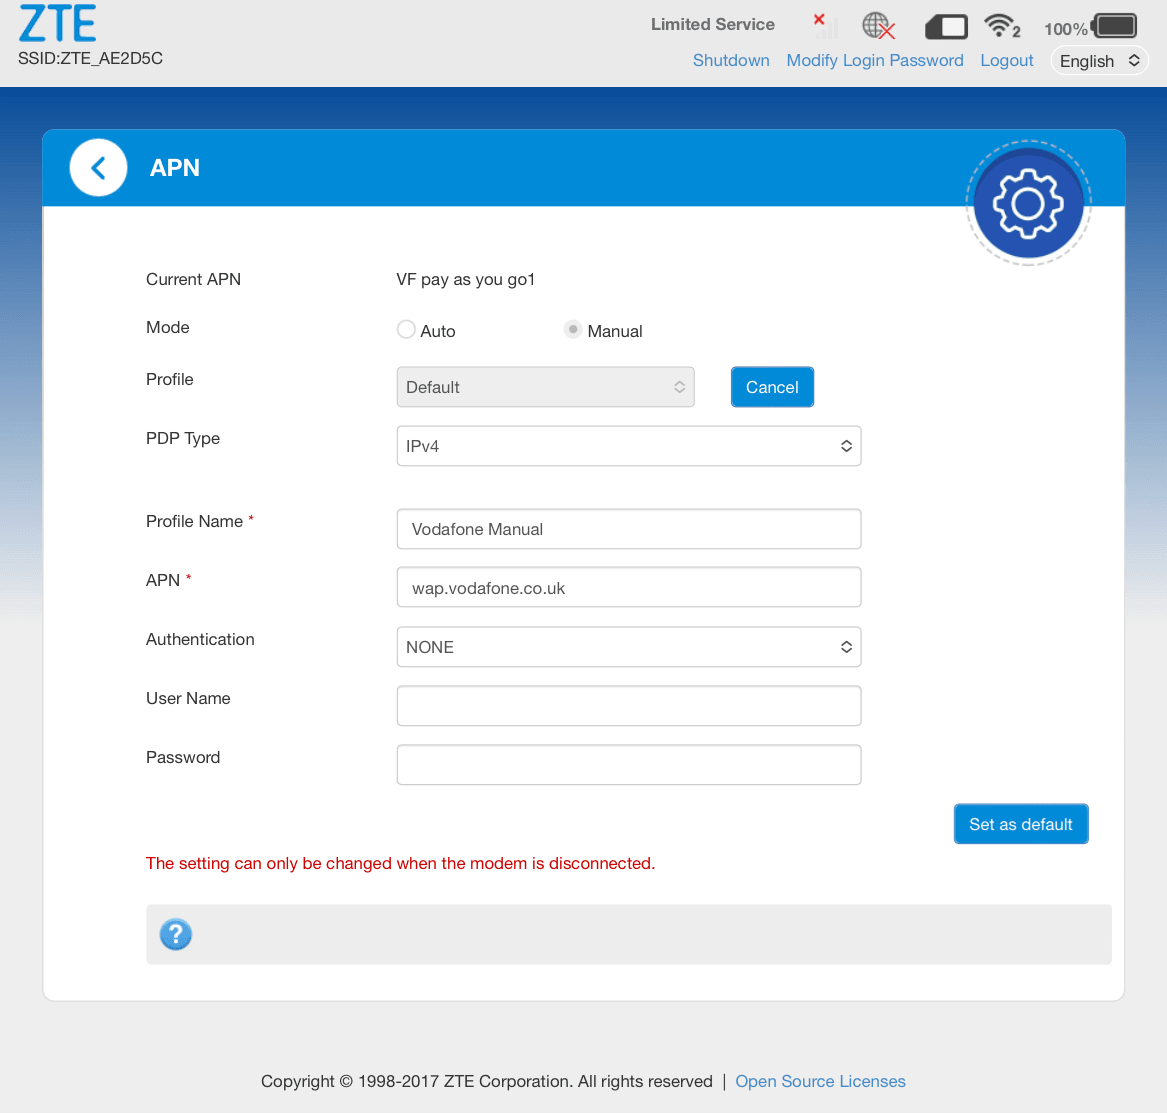Click the 'Limited Service' status text

coord(713,24)
